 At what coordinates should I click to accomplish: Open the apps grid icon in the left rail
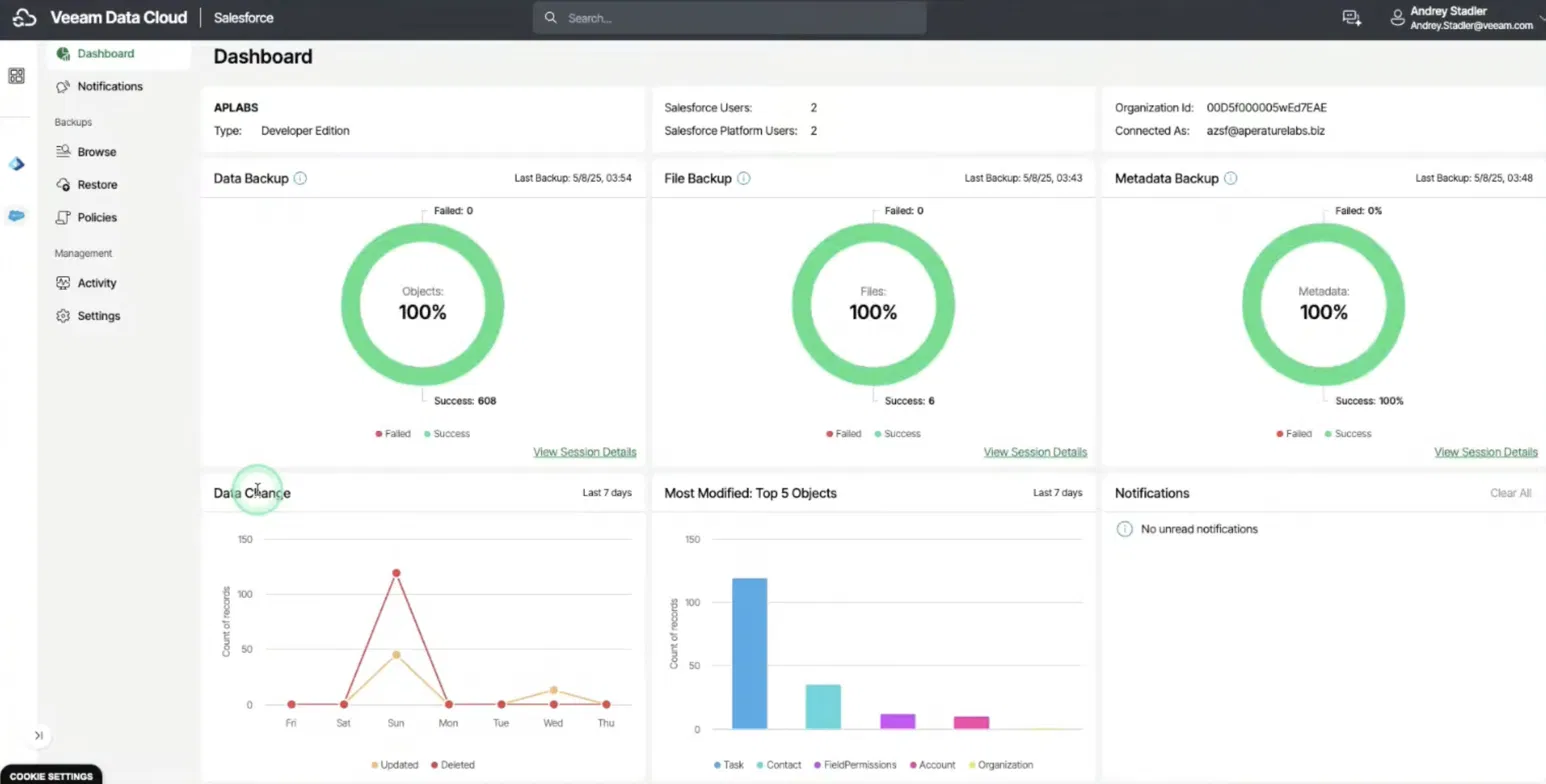tap(17, 76)
